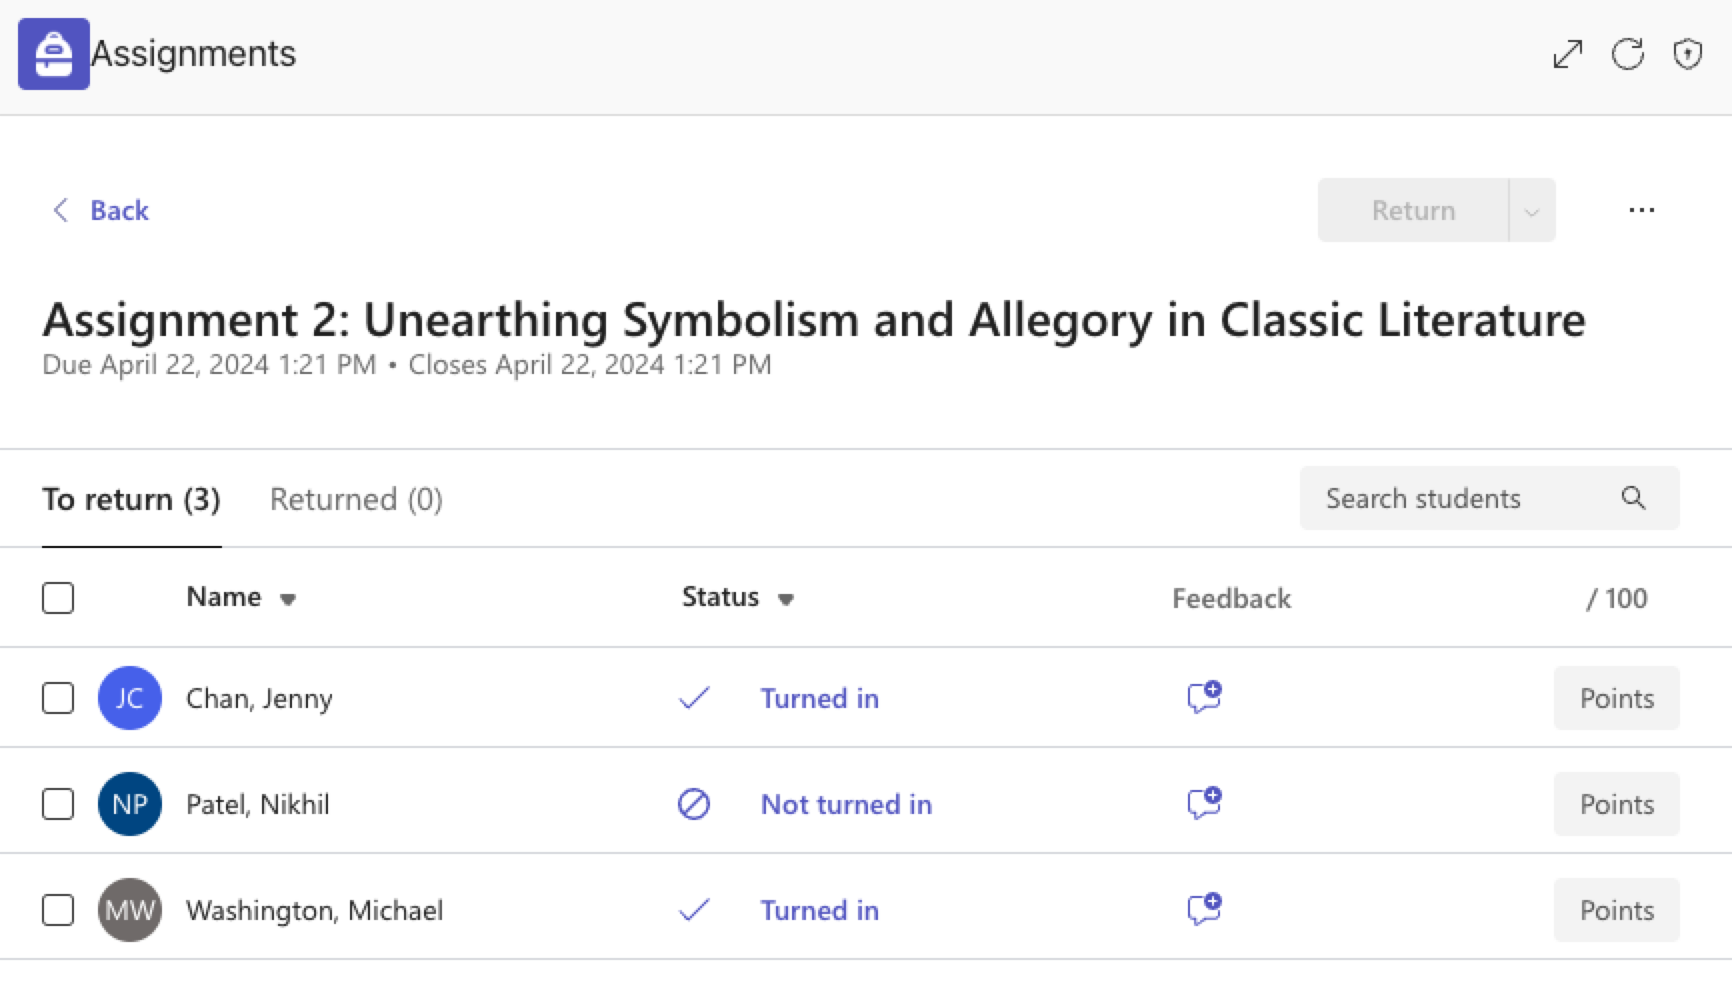Add feedback for Chan, Jenny
This screenshot has width=1732, height=982.
point(1204,697)
